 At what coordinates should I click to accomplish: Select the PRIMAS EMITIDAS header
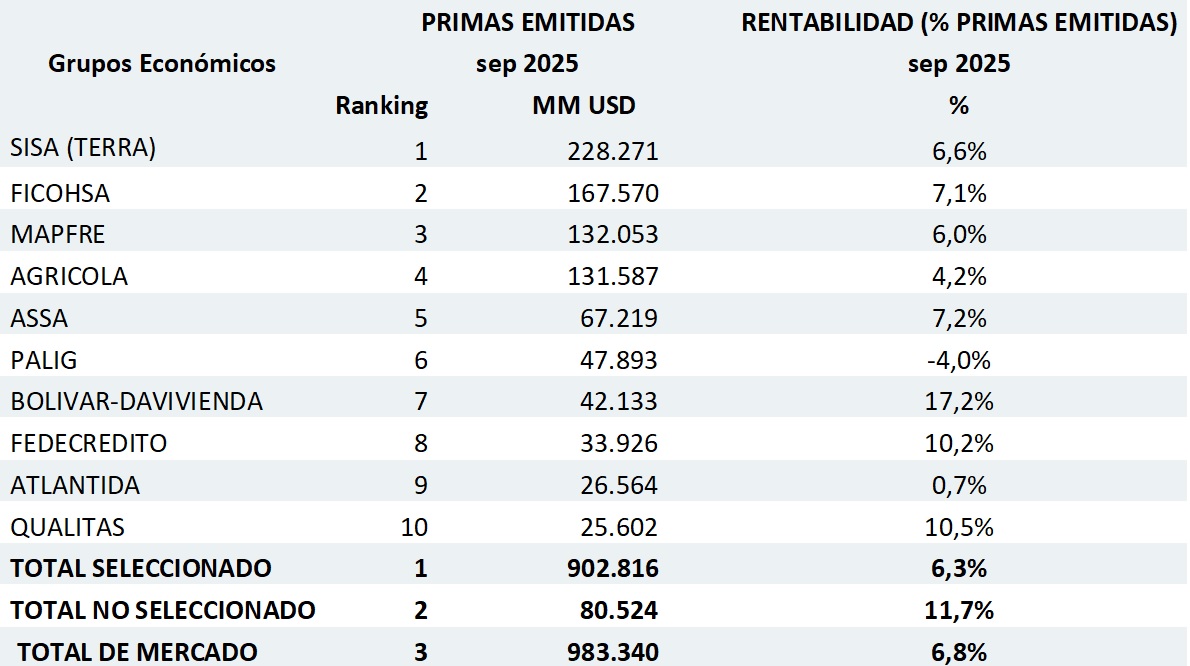click(528, 23)
